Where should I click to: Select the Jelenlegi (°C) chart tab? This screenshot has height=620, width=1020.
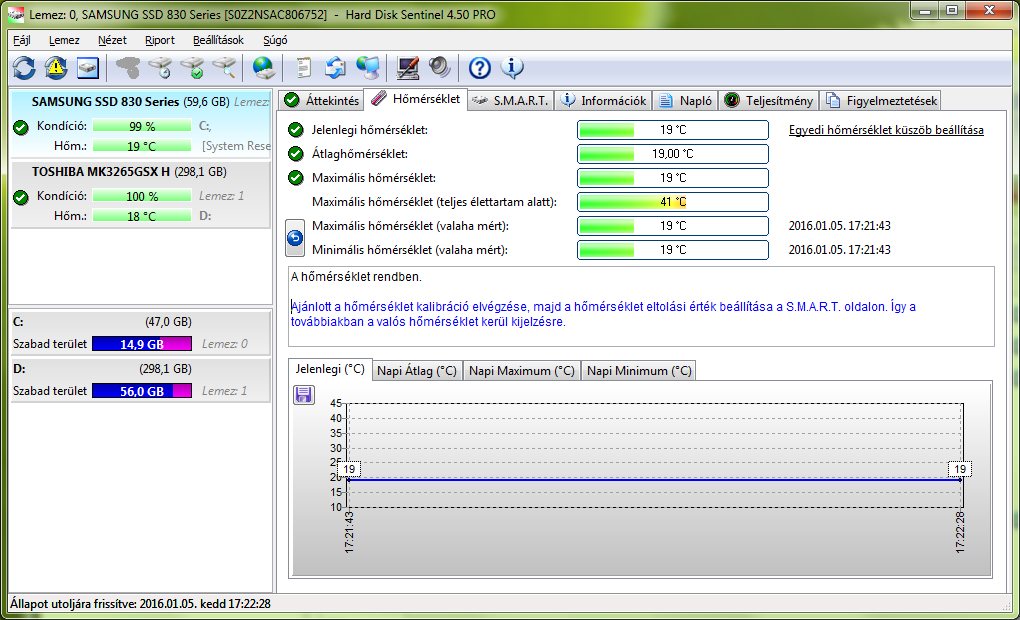point(330,369)
